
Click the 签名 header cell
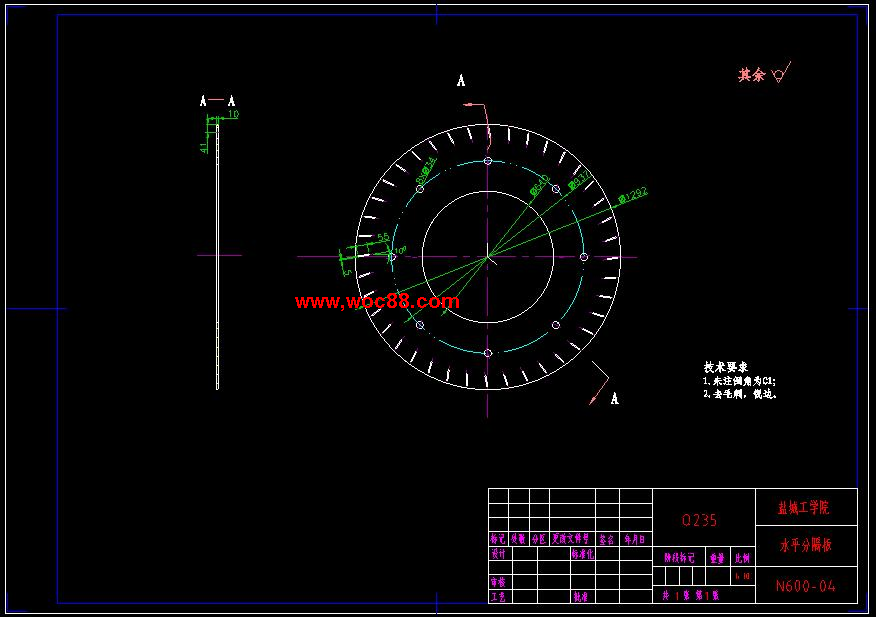(x=607, y=539)
